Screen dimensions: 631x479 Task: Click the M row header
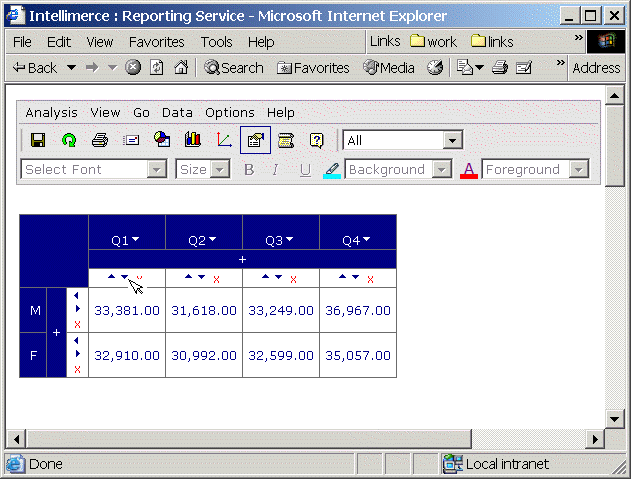33,310
